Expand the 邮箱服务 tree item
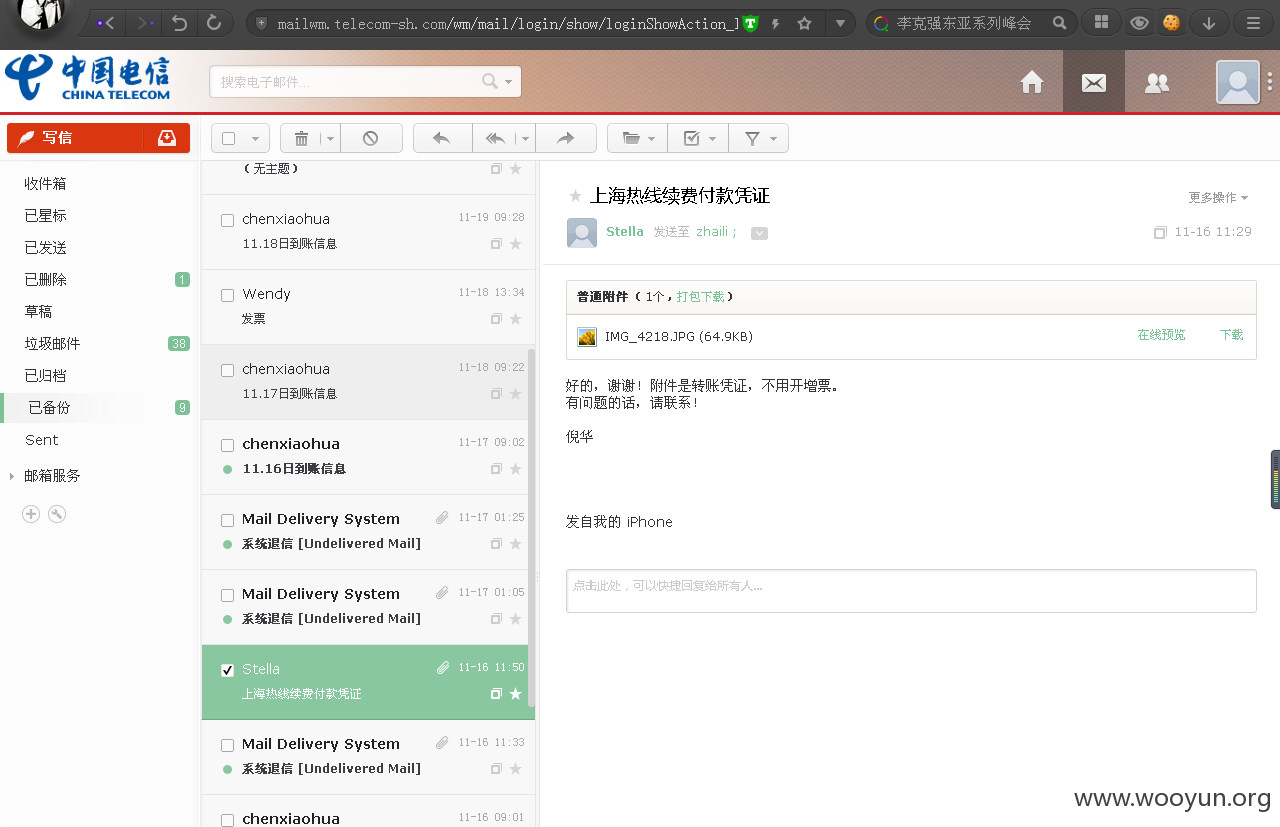Viewport: 1280px width, 827px height. [12, 476]
